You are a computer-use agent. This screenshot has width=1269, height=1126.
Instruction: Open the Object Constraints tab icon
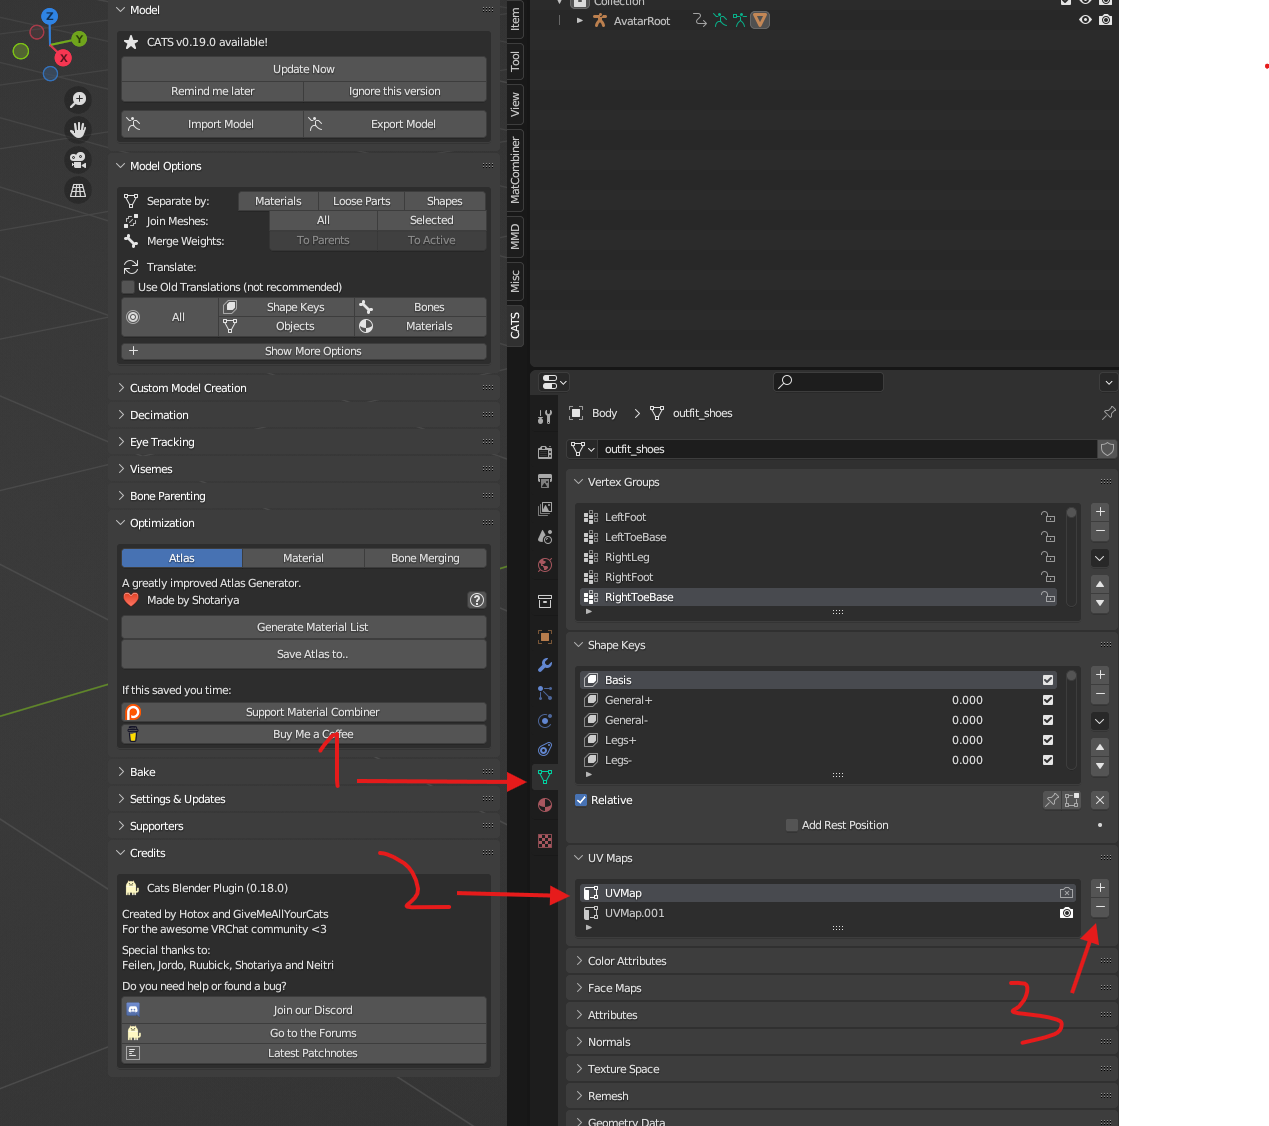pos(545,749)
